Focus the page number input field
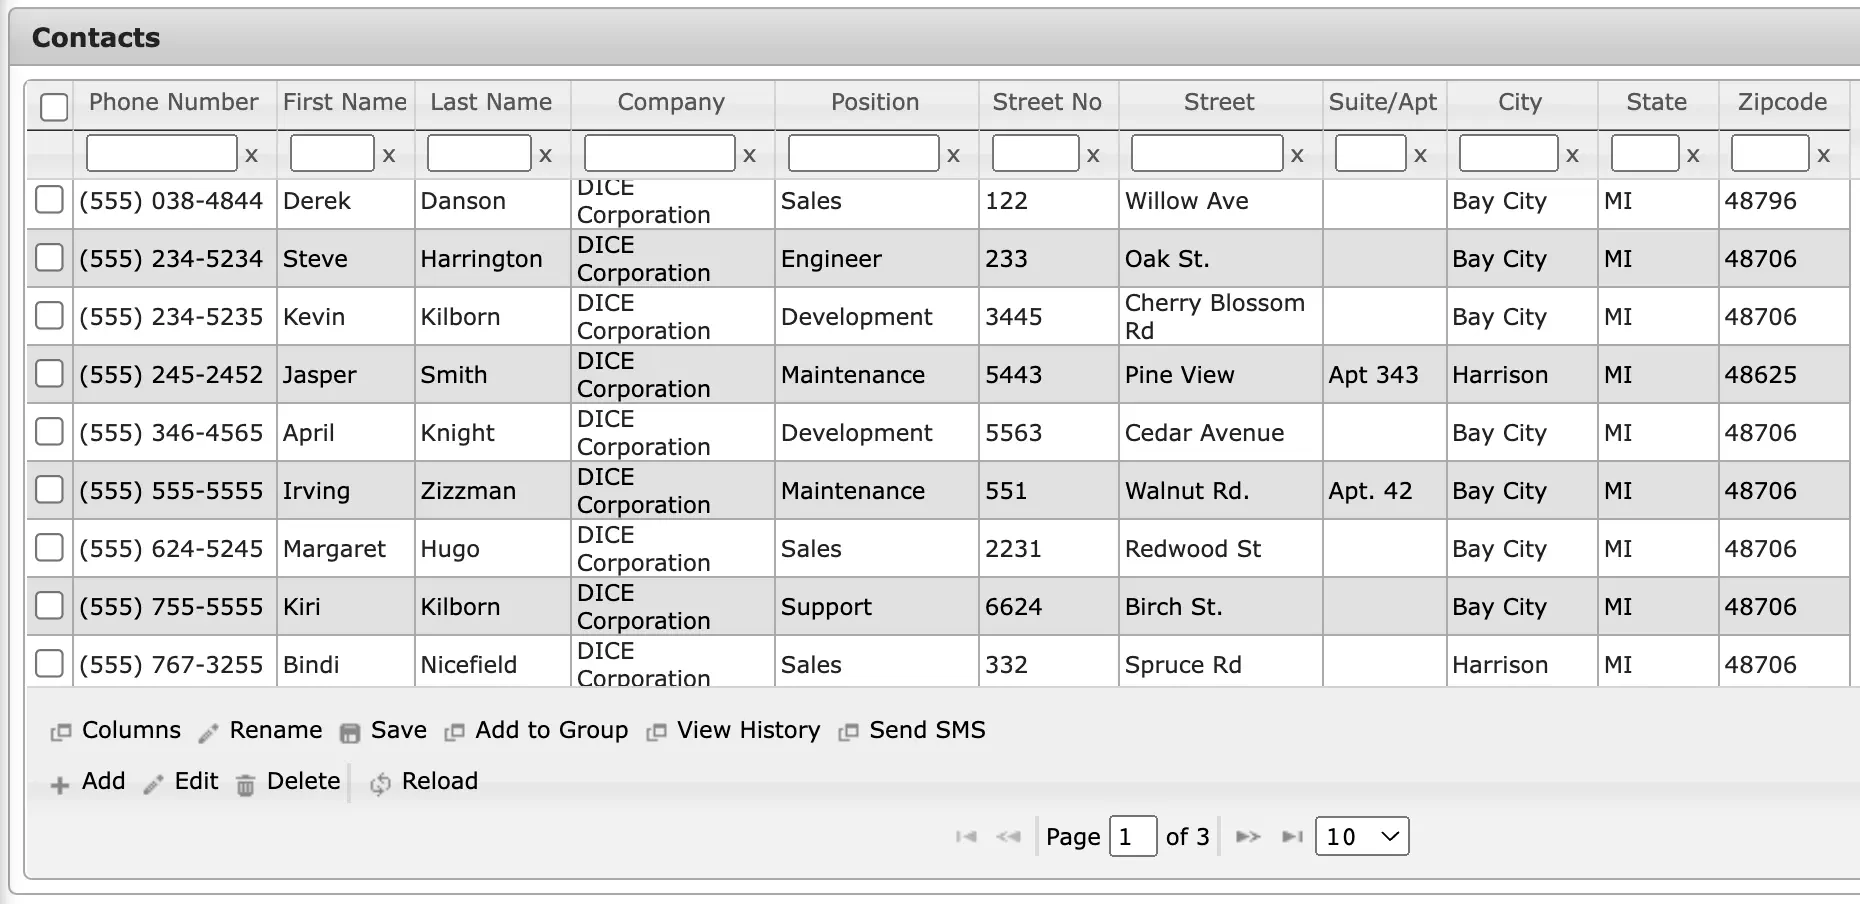Image resolution: width=1860 pixels, height=904 pixels. pyautogui.click(x=1133, y=836)
